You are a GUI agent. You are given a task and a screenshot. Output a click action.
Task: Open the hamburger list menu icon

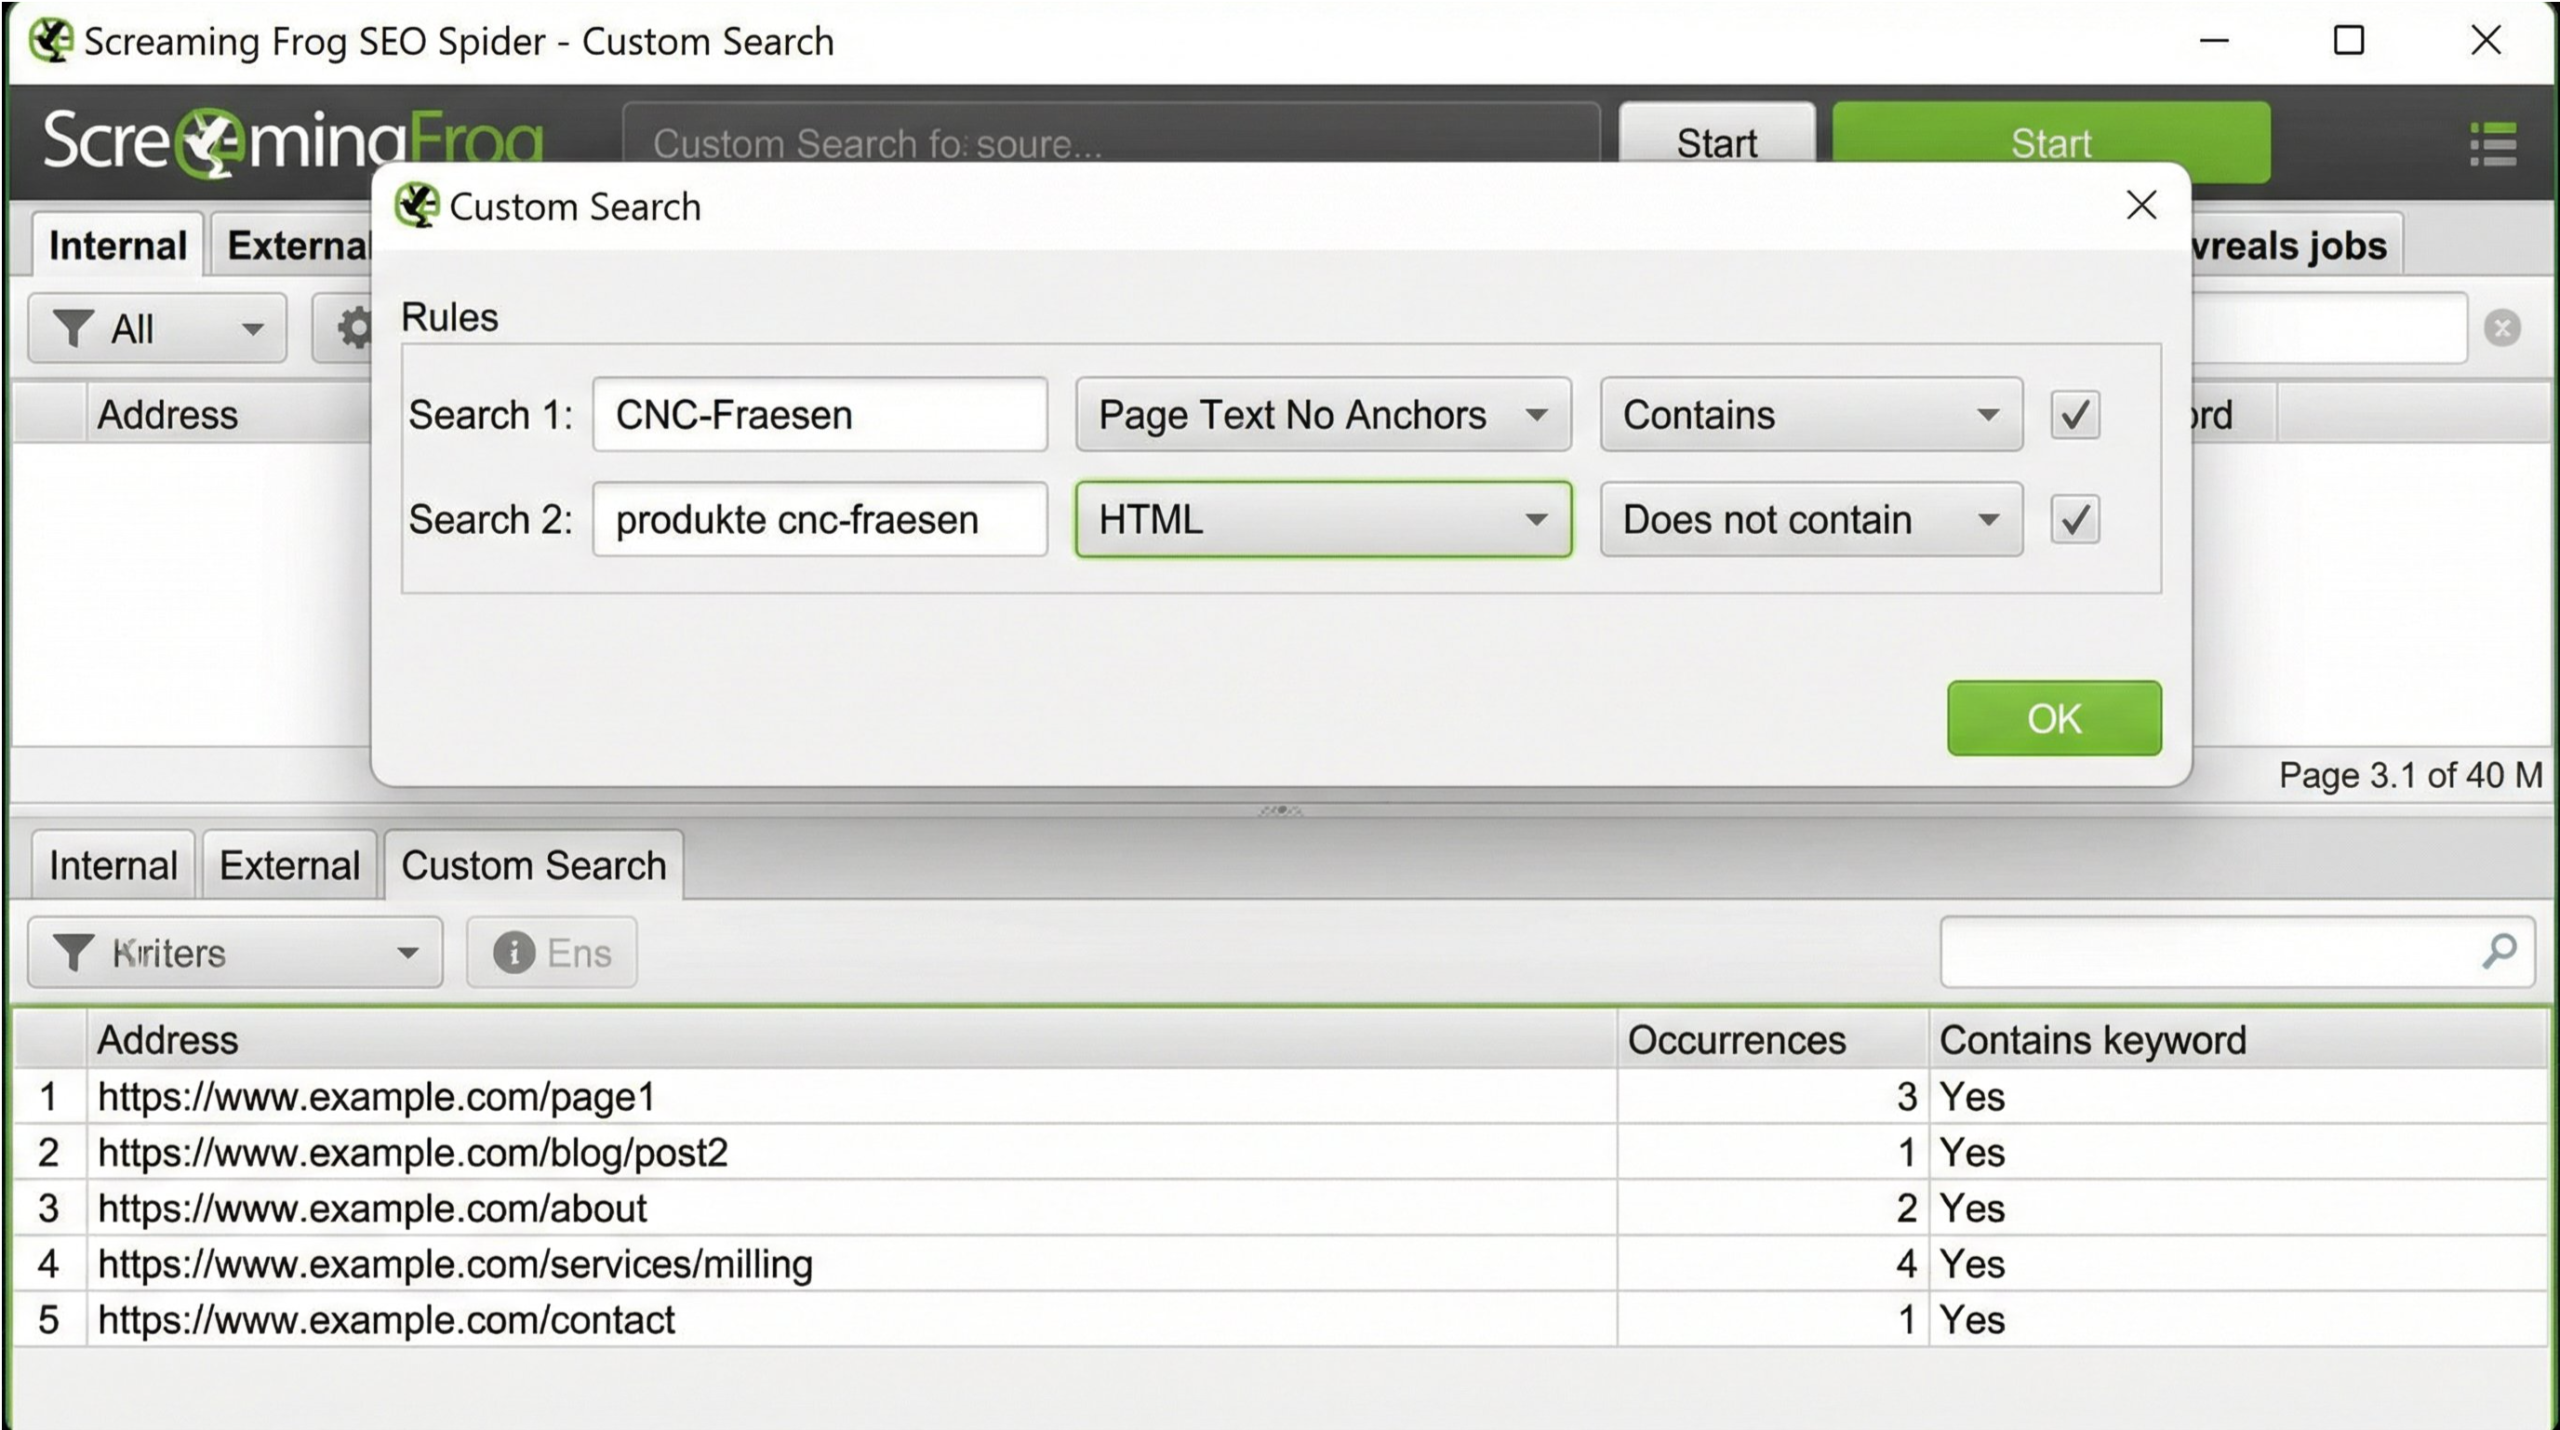coord(2493,145)
